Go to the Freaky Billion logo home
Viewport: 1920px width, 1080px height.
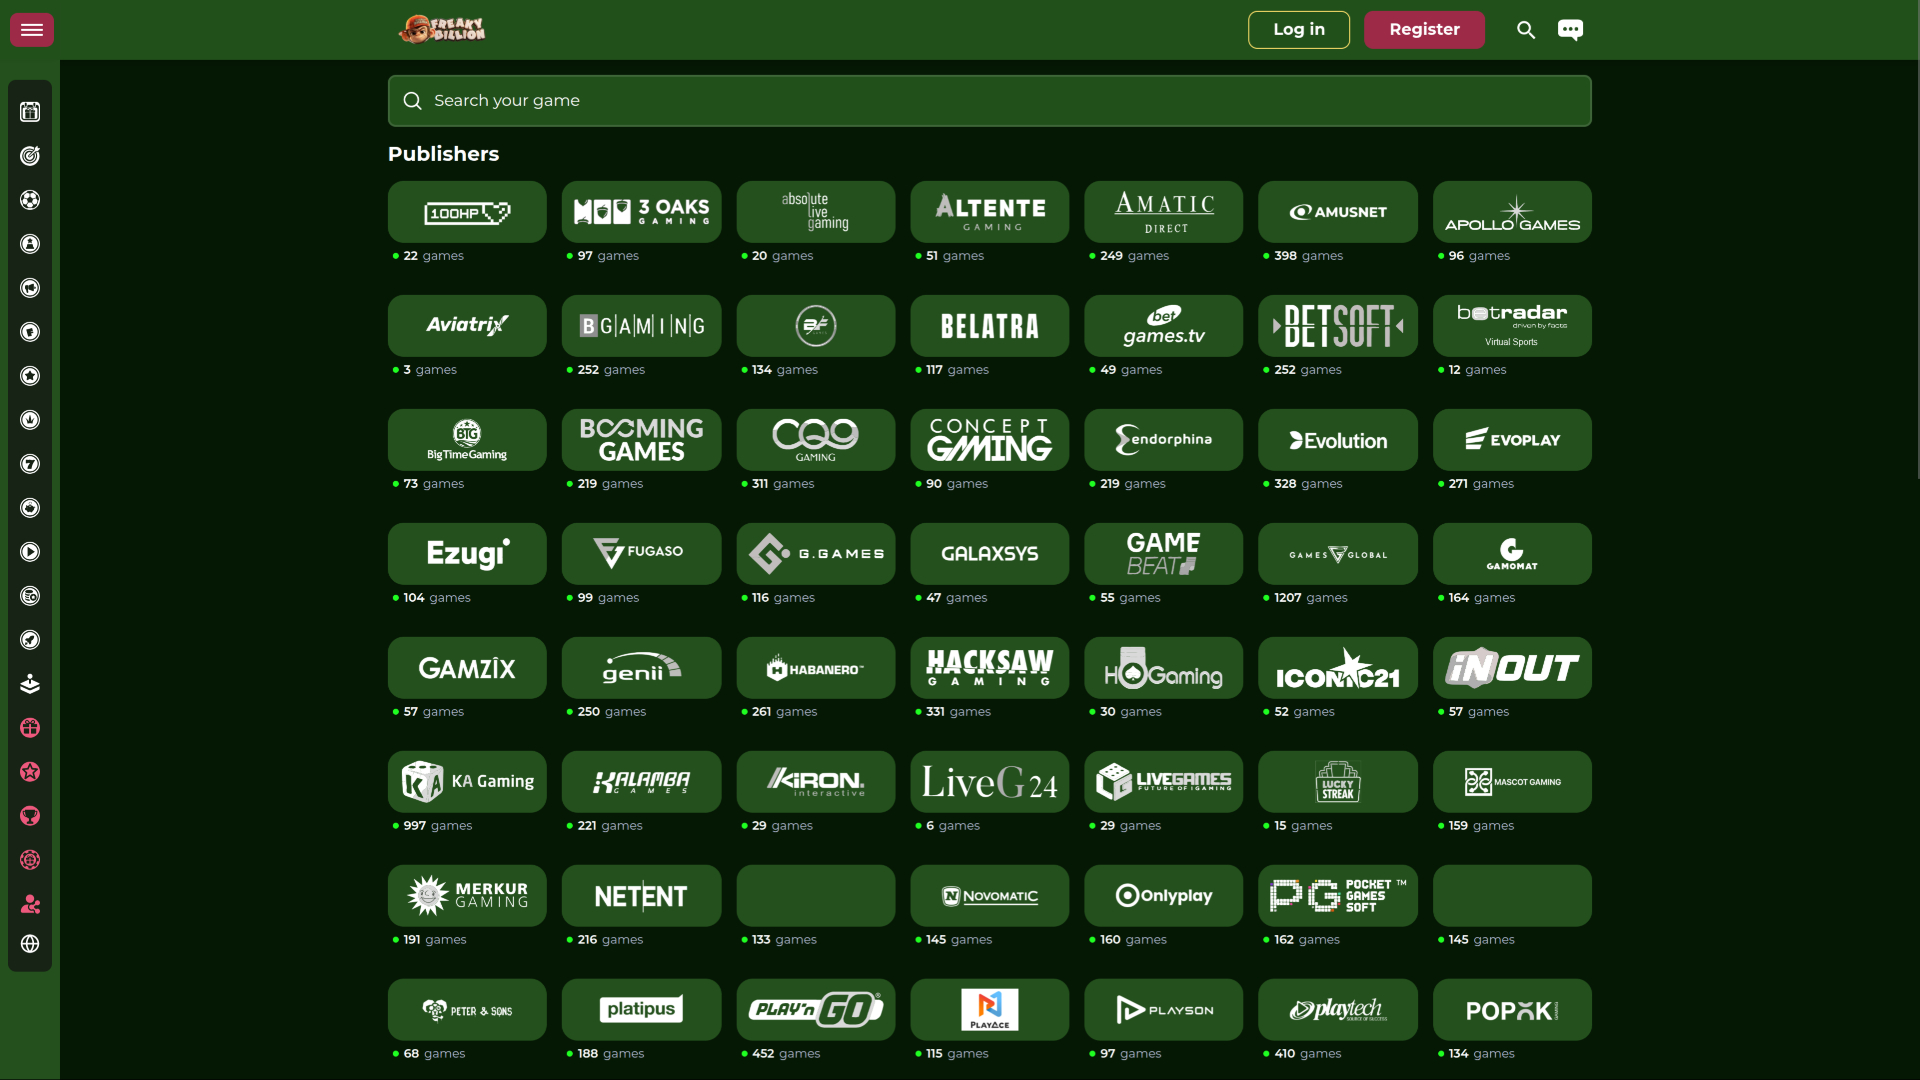[x=442, y=30]
